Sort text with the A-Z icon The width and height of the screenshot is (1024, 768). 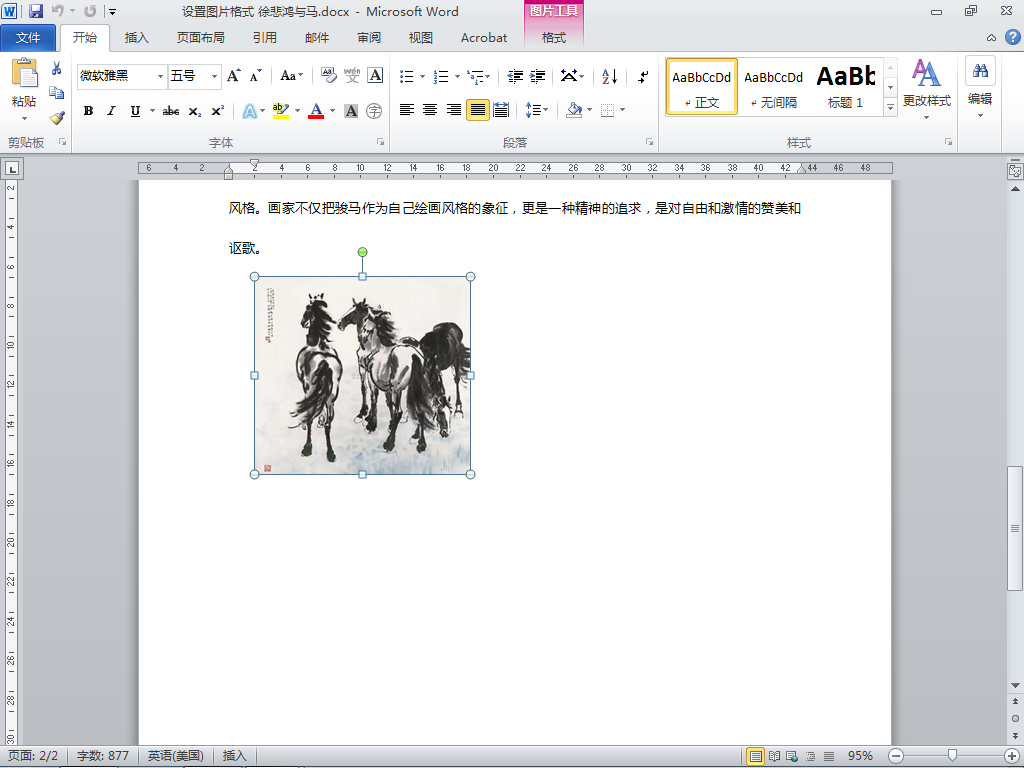pyautogui.click(x=609, y=76)
